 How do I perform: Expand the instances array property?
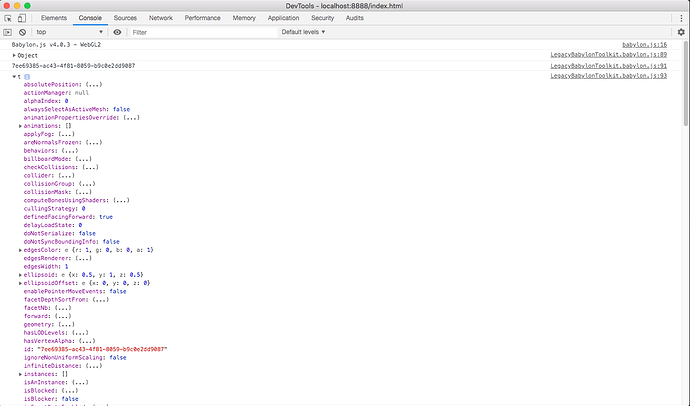(x=20, y=374)
